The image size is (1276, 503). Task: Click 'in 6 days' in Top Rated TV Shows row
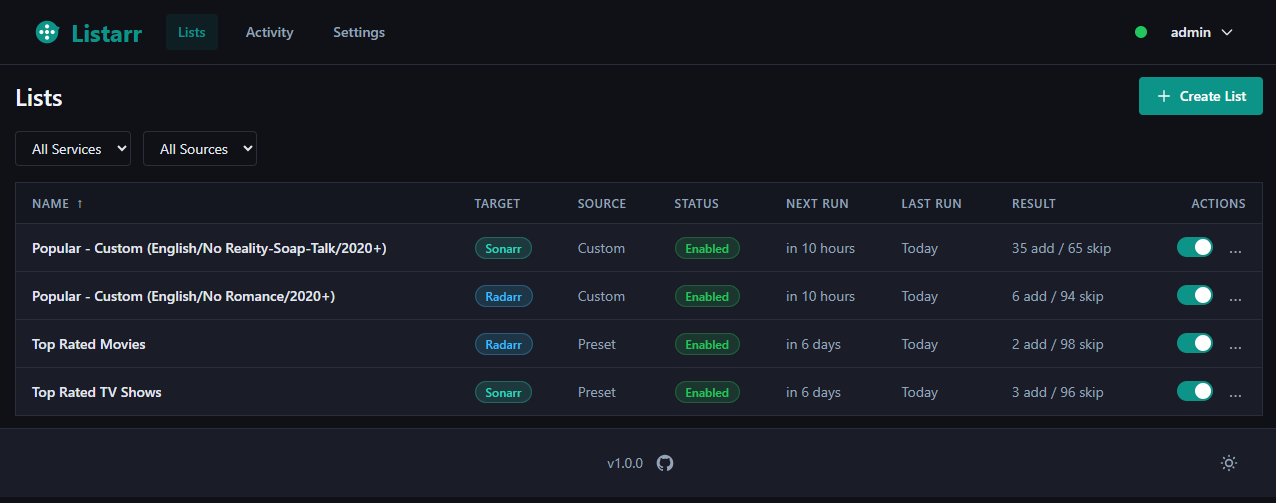813,392
